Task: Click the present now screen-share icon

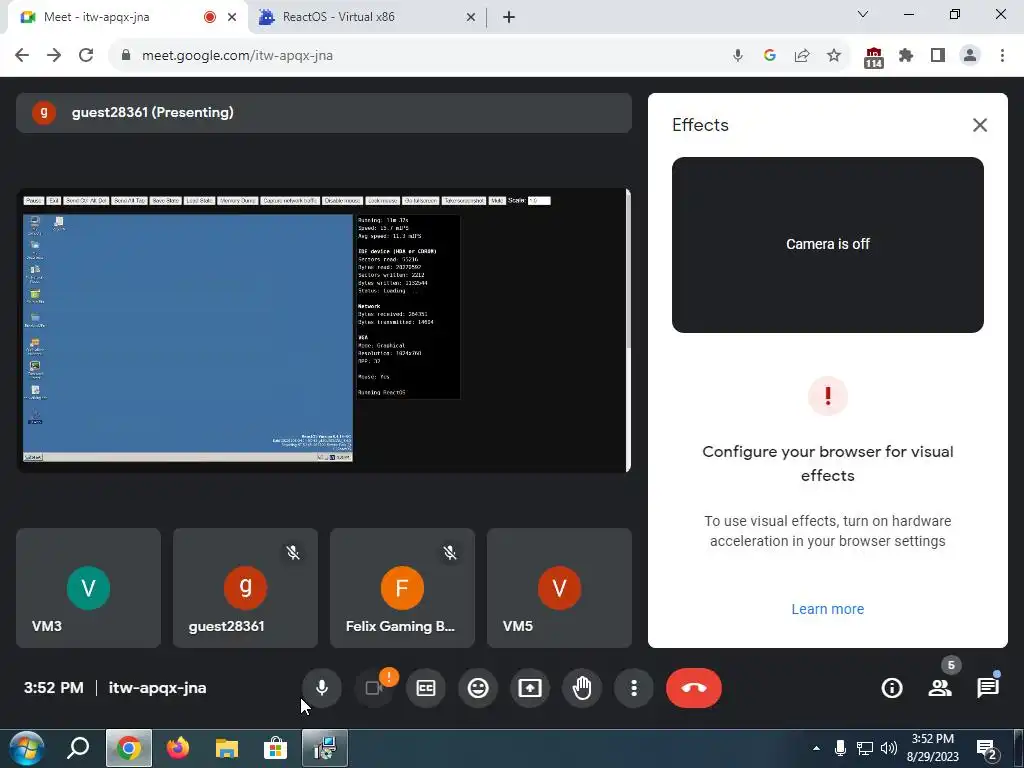Action: (530, 688)
